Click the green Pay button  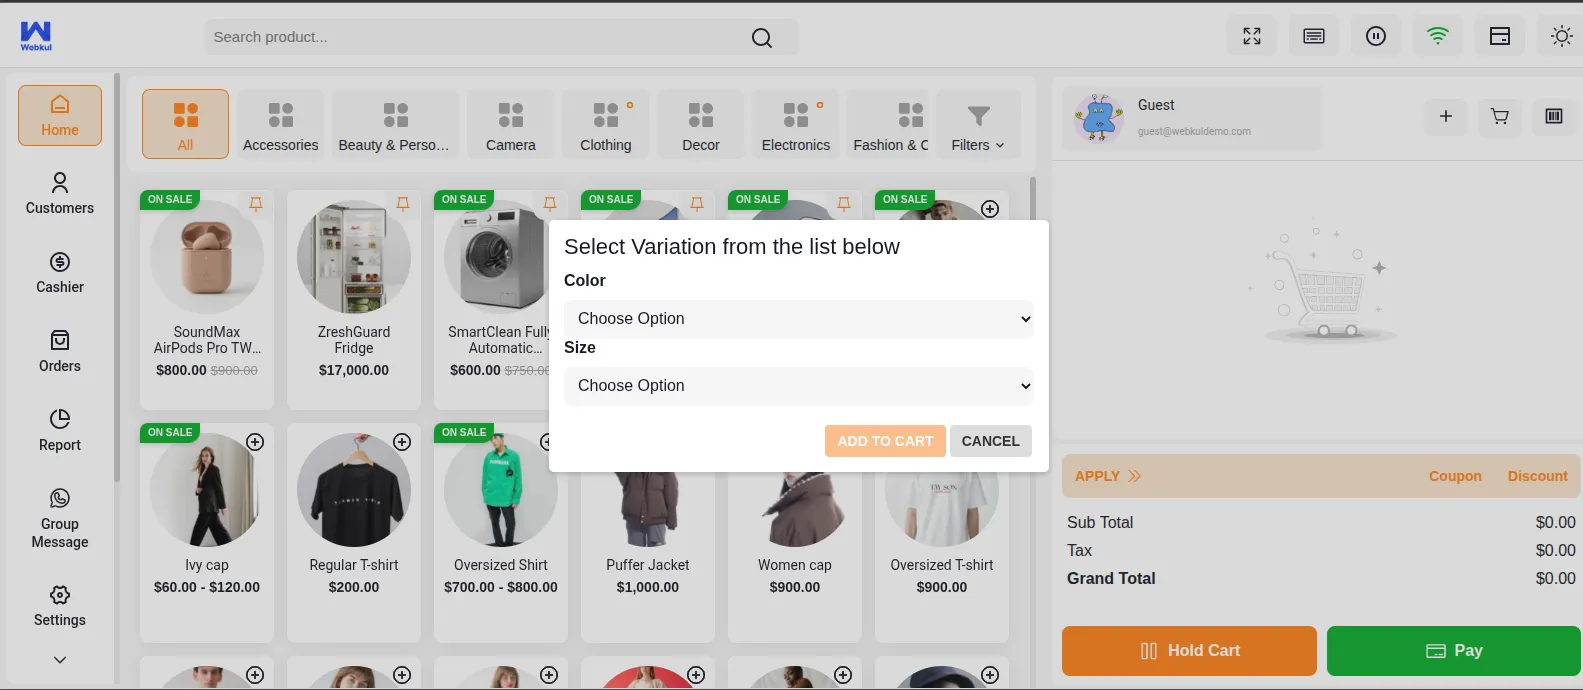tap(1454, 651)
